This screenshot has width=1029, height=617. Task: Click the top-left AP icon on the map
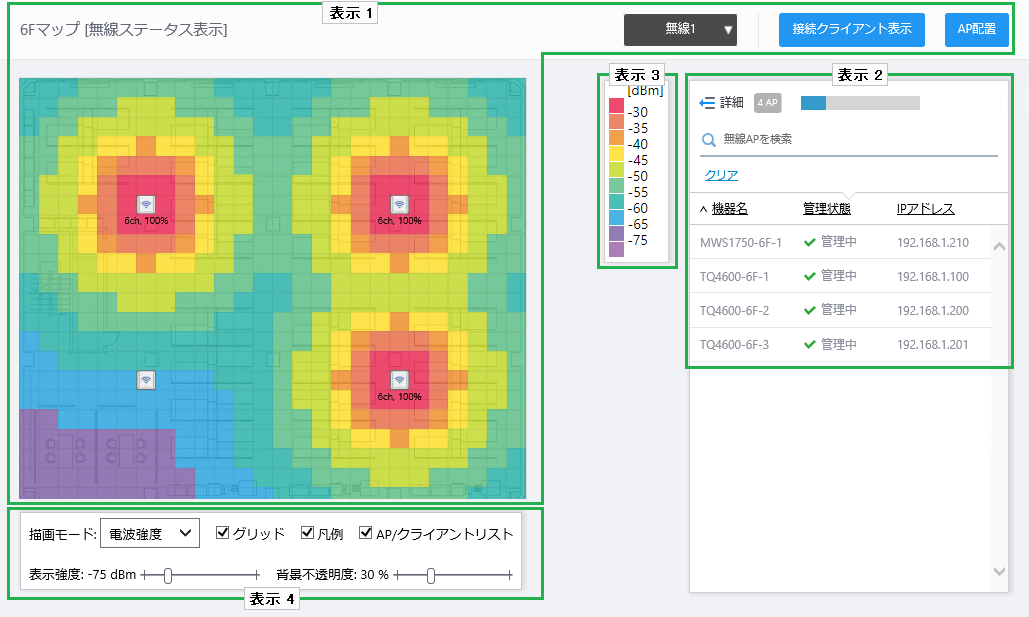pos(146,204)
